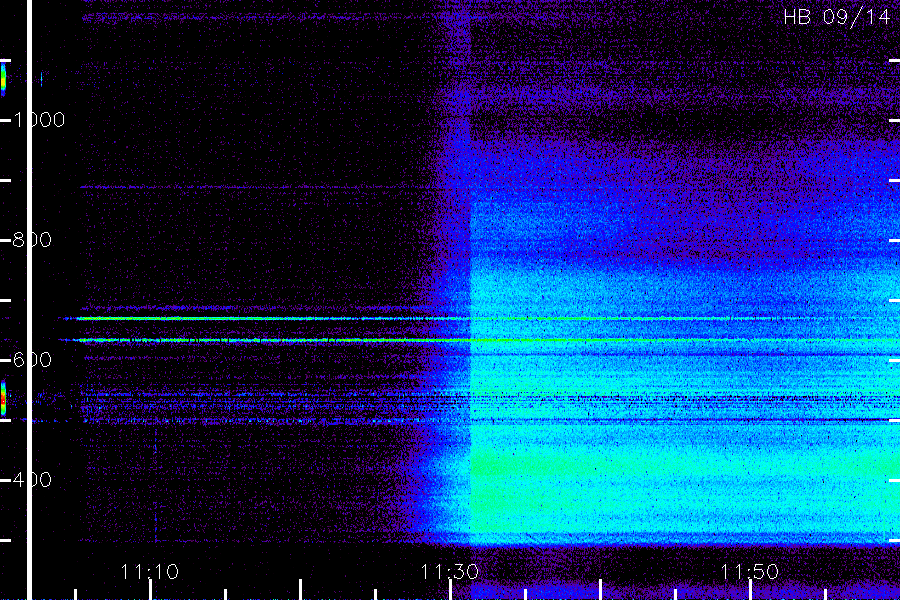Click the 11:50 time axis label

coord(750,572)
